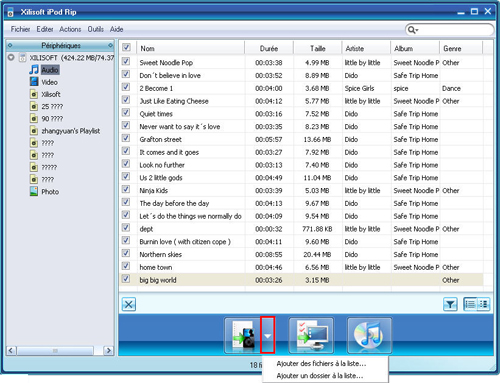
Task: Choose 'Ajouter un dossier à la liste...'
Action: 320,376
